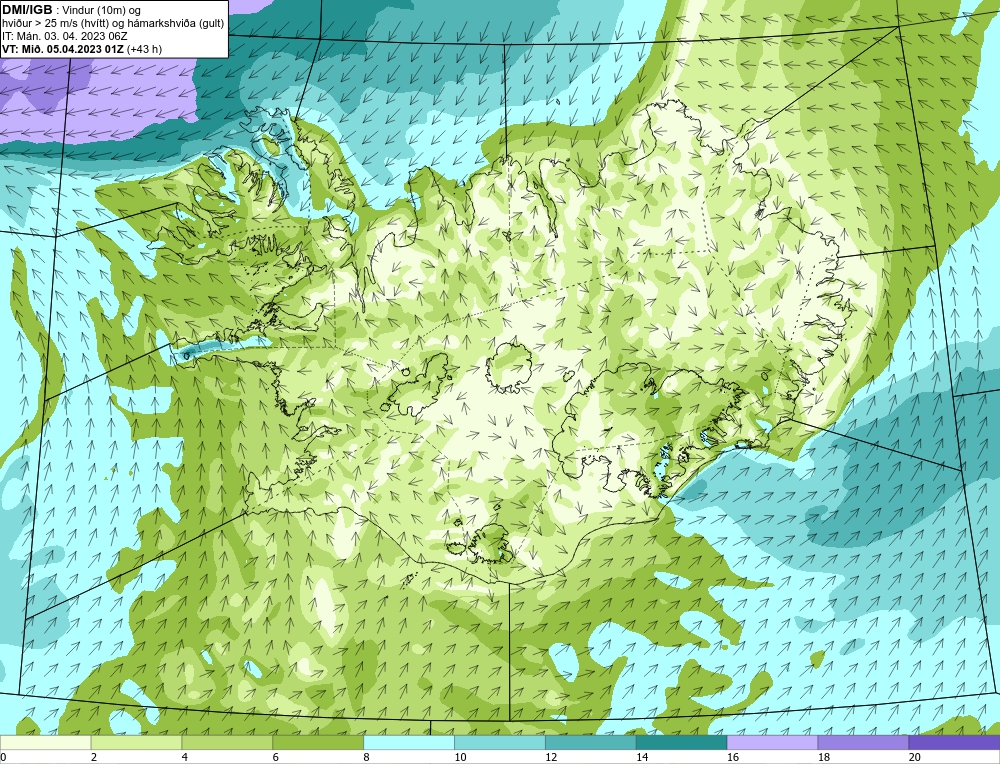Click the 'IT: Mán. 03. 04. 2023 06Z' line

click(x=64, y=36)
